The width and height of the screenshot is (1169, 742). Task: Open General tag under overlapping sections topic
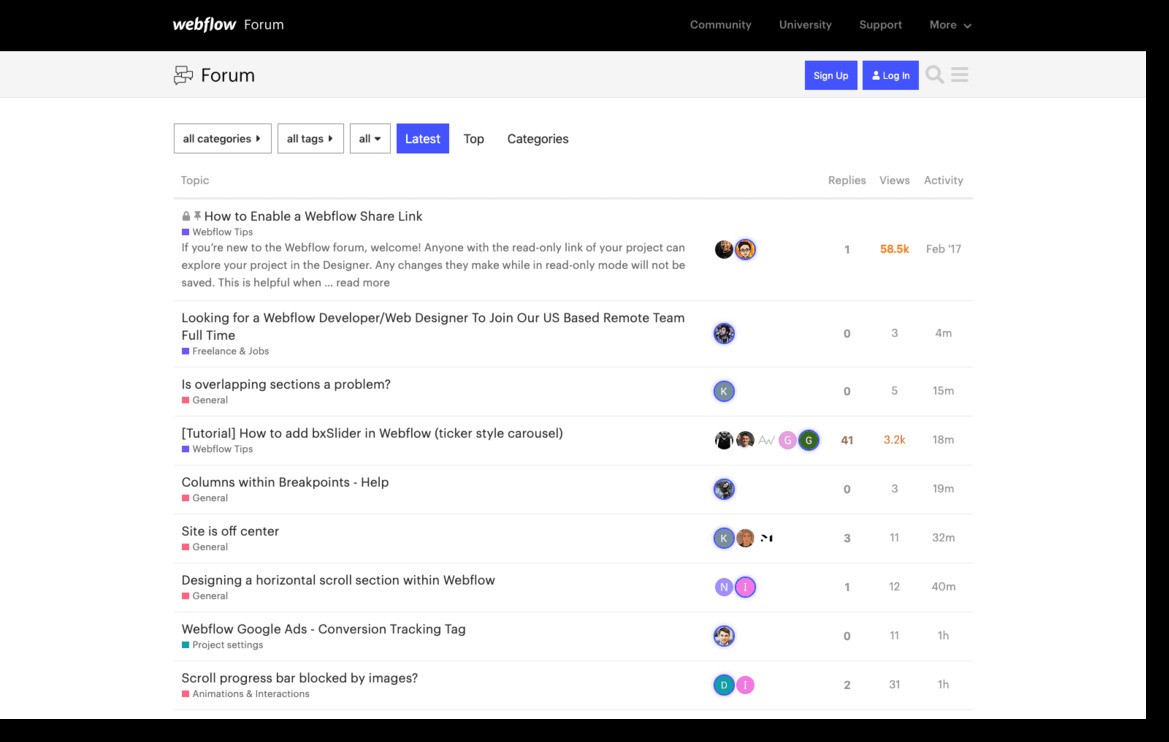pyautogui.click(x=205, y=400)
